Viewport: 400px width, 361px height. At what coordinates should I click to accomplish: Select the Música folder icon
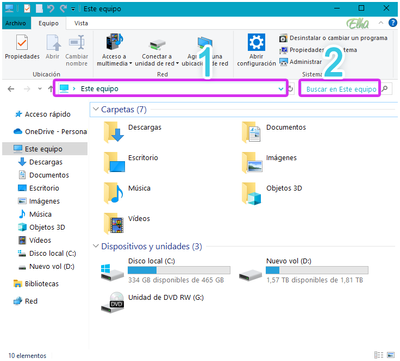click(114, 193)
